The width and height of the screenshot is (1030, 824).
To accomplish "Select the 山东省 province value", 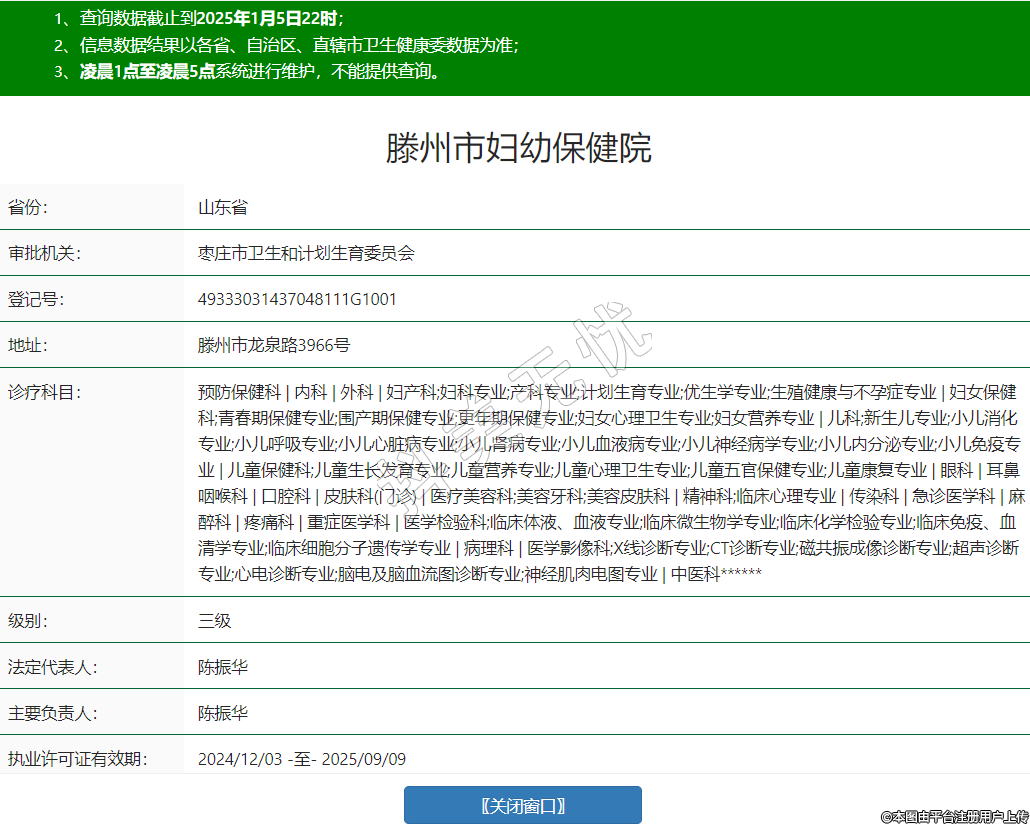I will tap(222, 208).
